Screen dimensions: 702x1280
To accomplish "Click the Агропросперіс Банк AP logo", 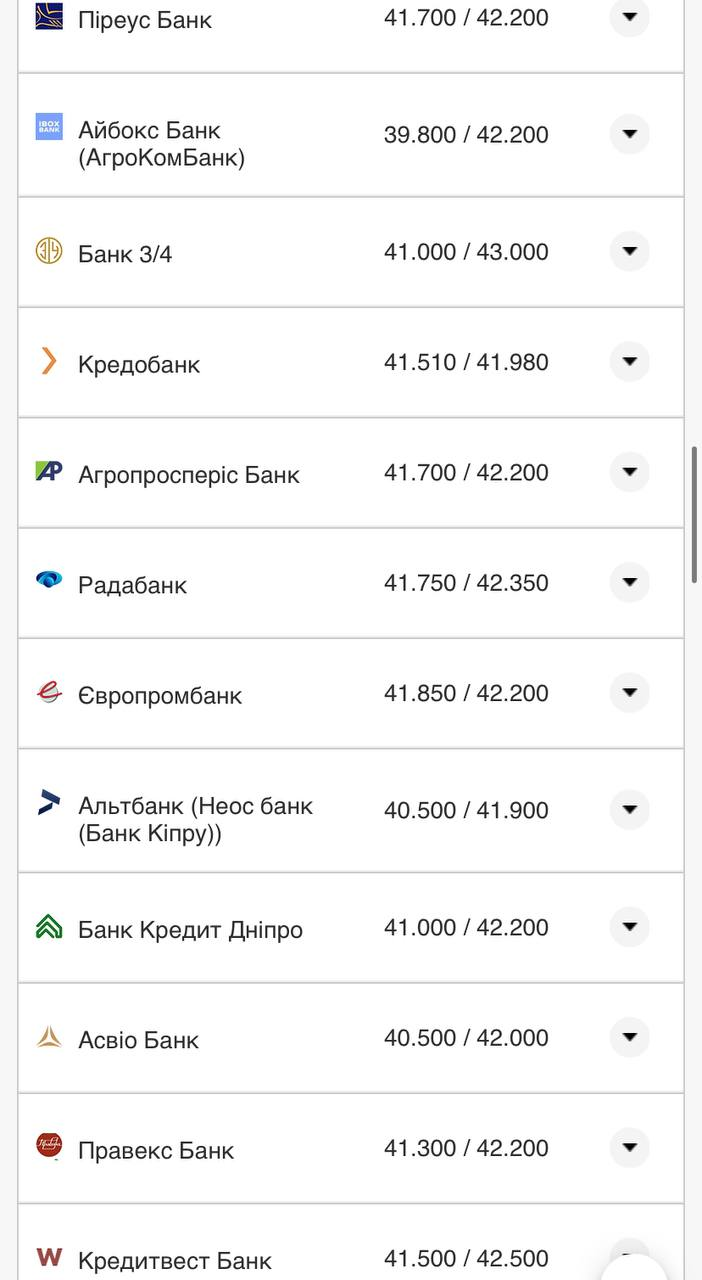I will pos(49,471).
